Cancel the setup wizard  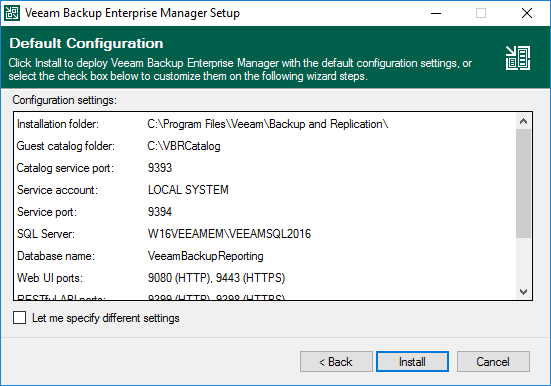click(x=493, y=361)
